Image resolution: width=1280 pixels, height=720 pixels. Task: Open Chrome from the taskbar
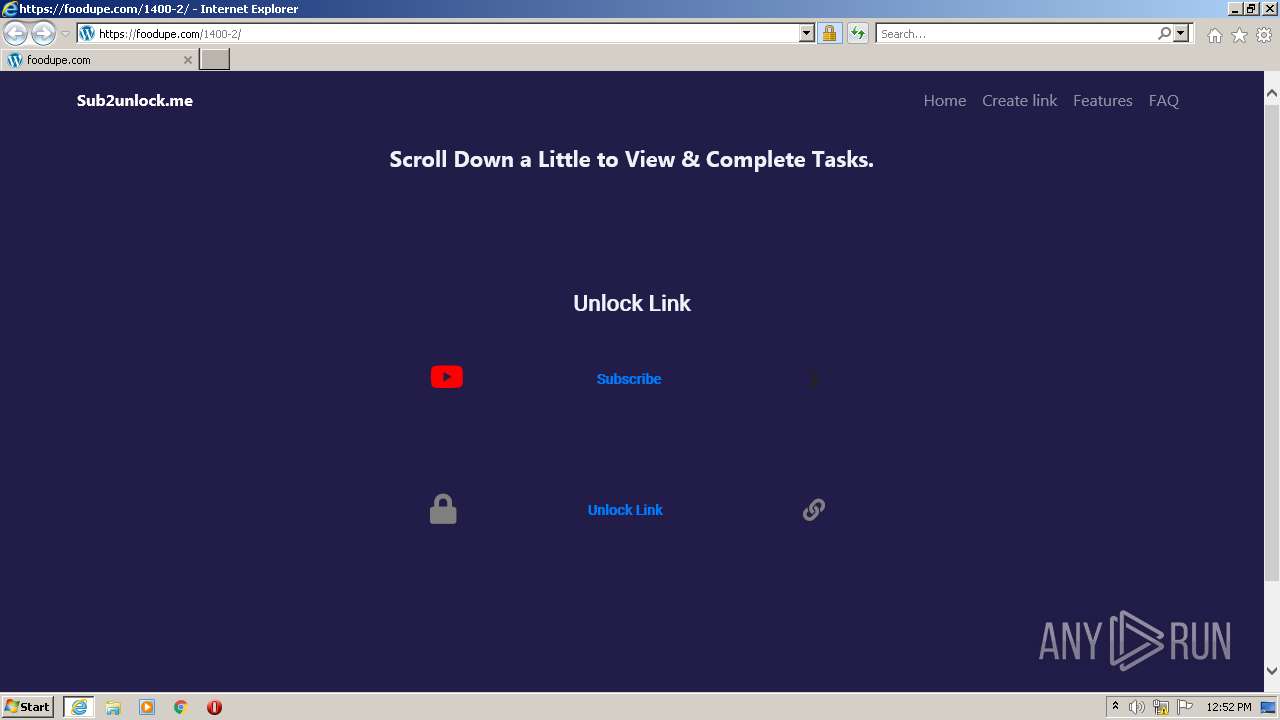181,707
